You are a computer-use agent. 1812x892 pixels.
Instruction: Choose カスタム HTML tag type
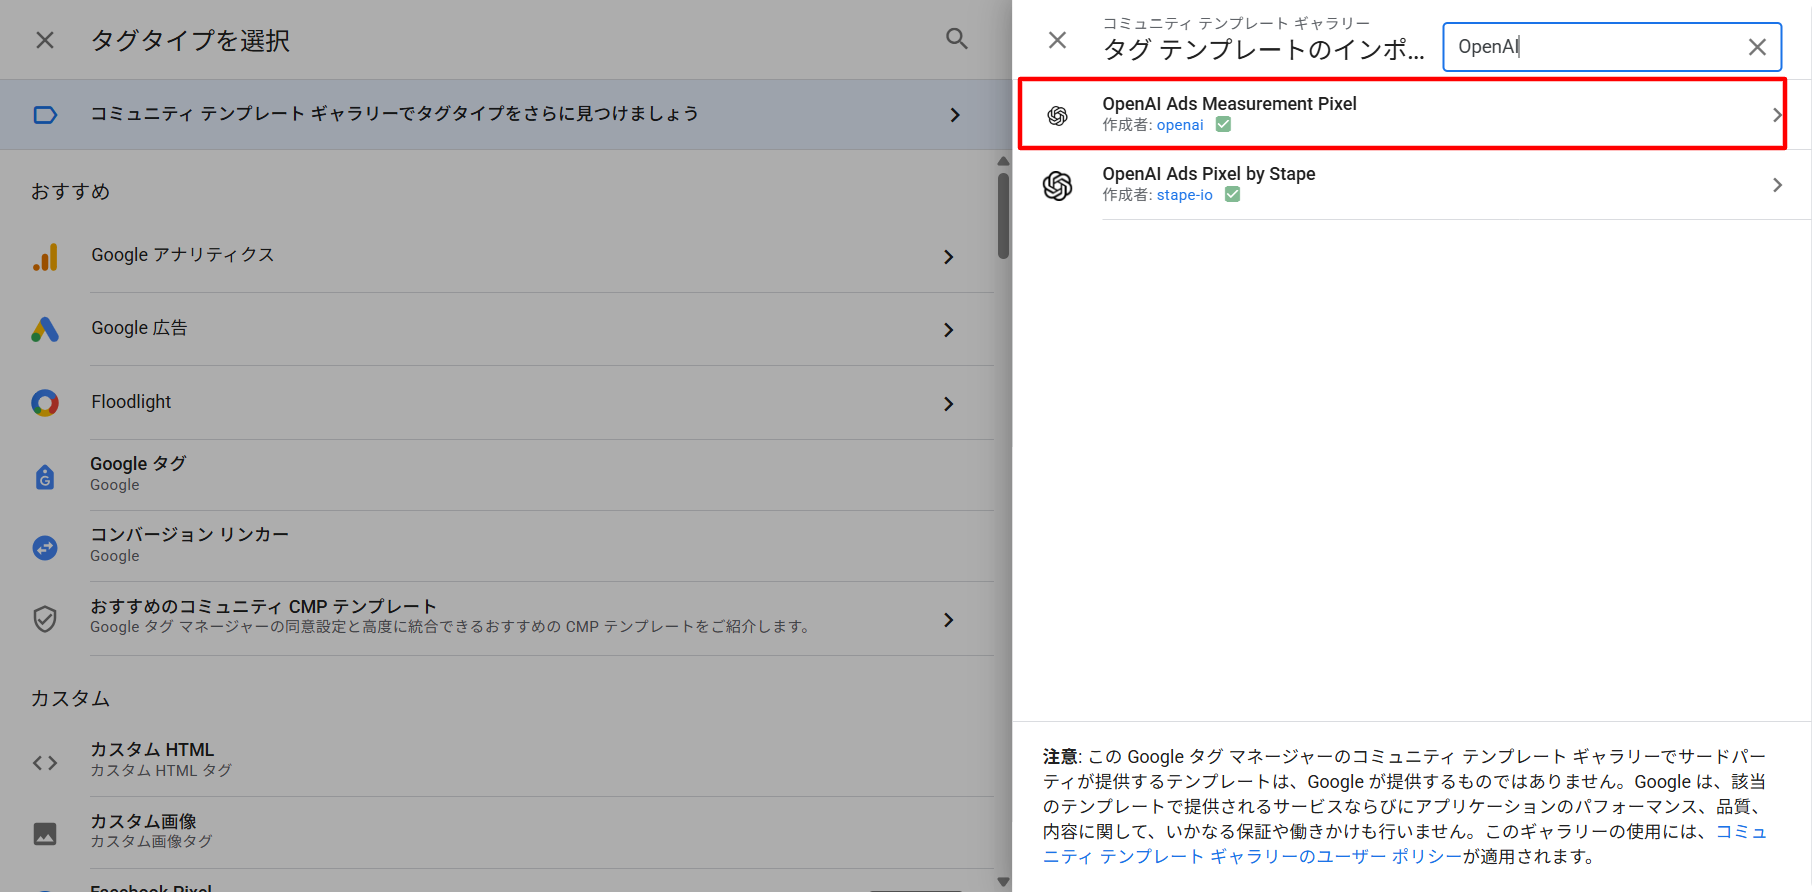pos(542,760)
